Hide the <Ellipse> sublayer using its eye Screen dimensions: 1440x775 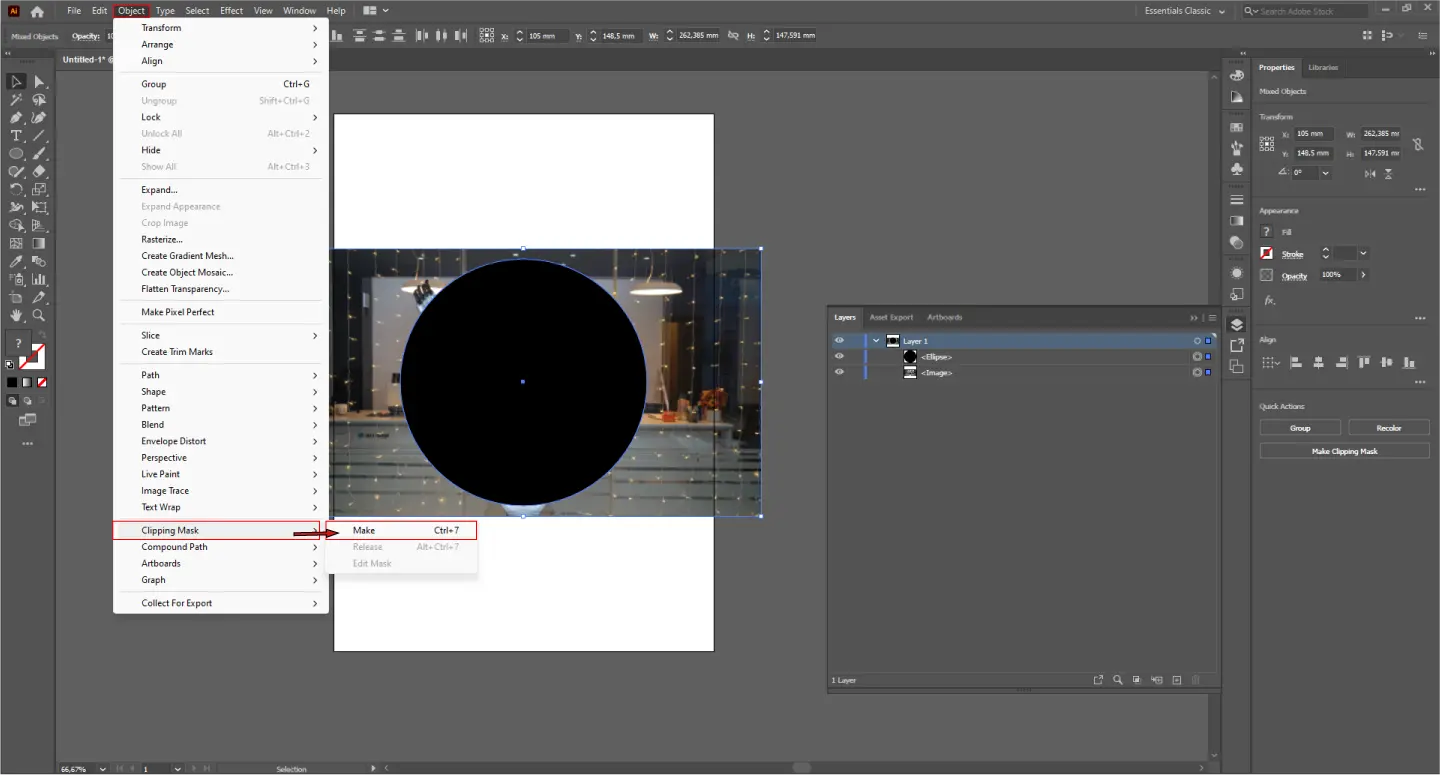pos(839,356)
